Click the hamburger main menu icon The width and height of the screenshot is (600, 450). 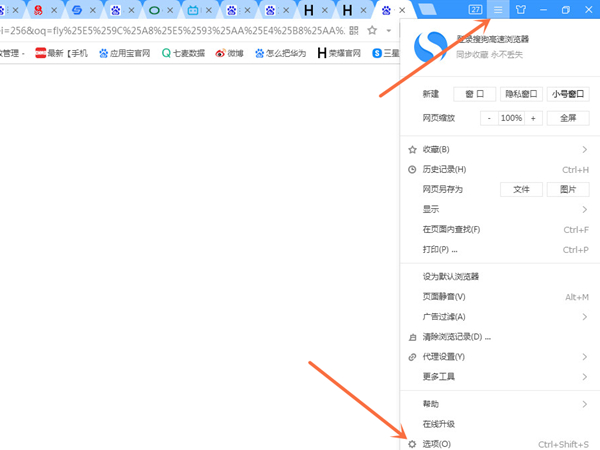tap(498, 10)
